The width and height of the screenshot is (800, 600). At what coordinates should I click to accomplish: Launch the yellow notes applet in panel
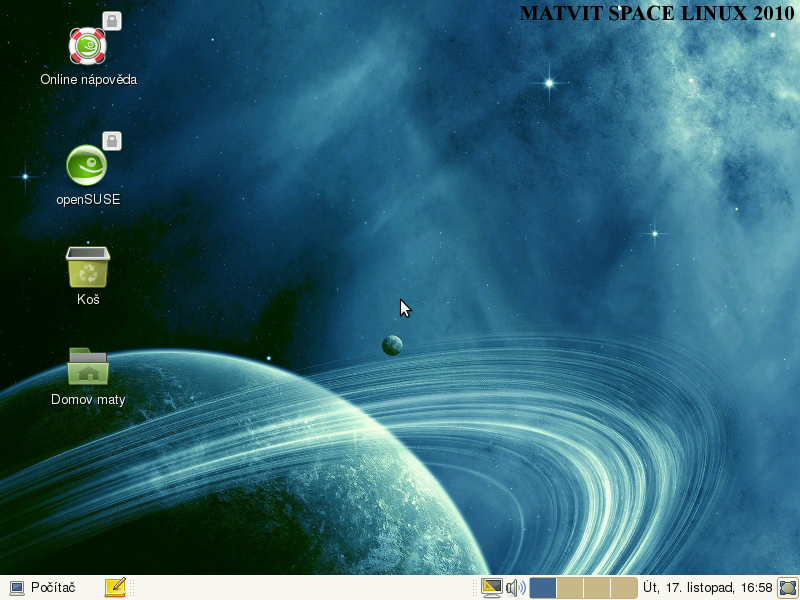115,588
